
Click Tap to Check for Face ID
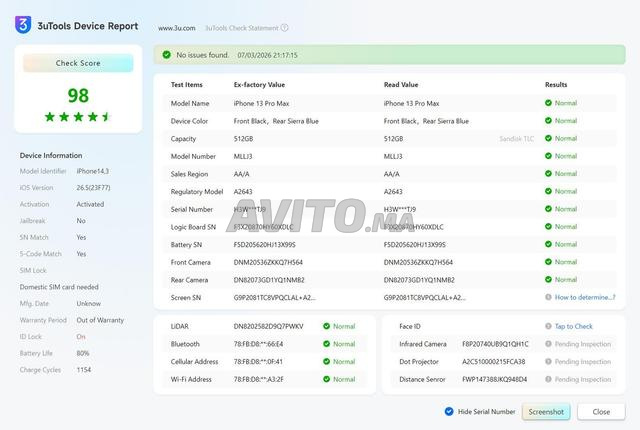[573, 326]
